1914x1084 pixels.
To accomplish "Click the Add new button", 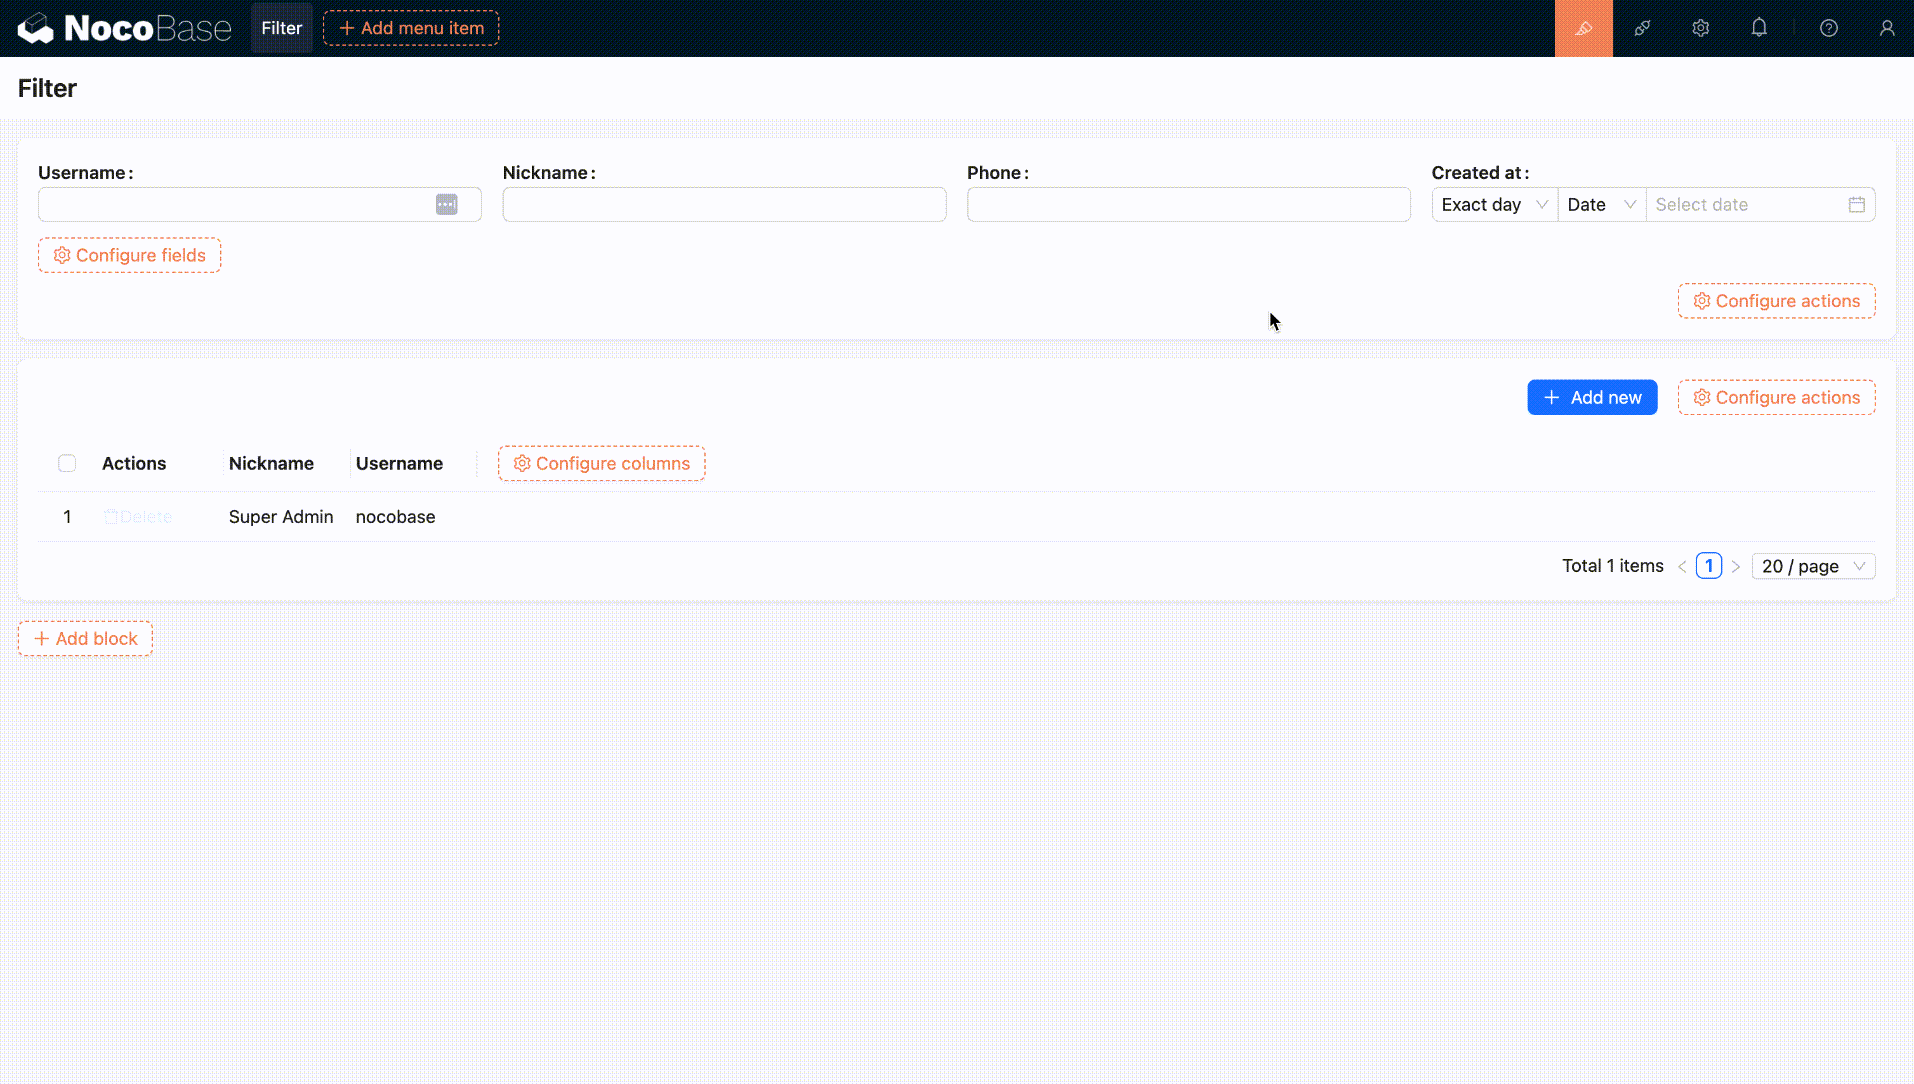I will click(x=1592, y=397).
